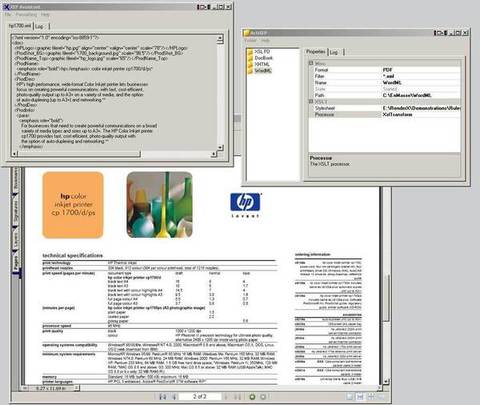Click the previous page arrow

pos(174,397)
